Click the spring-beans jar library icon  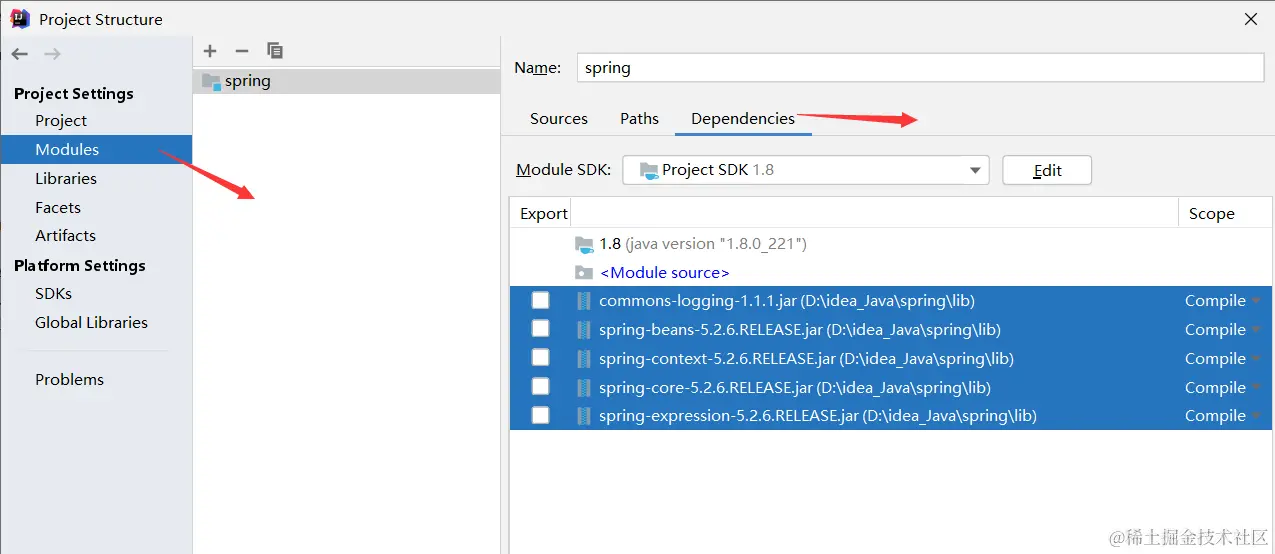point(584,329)
